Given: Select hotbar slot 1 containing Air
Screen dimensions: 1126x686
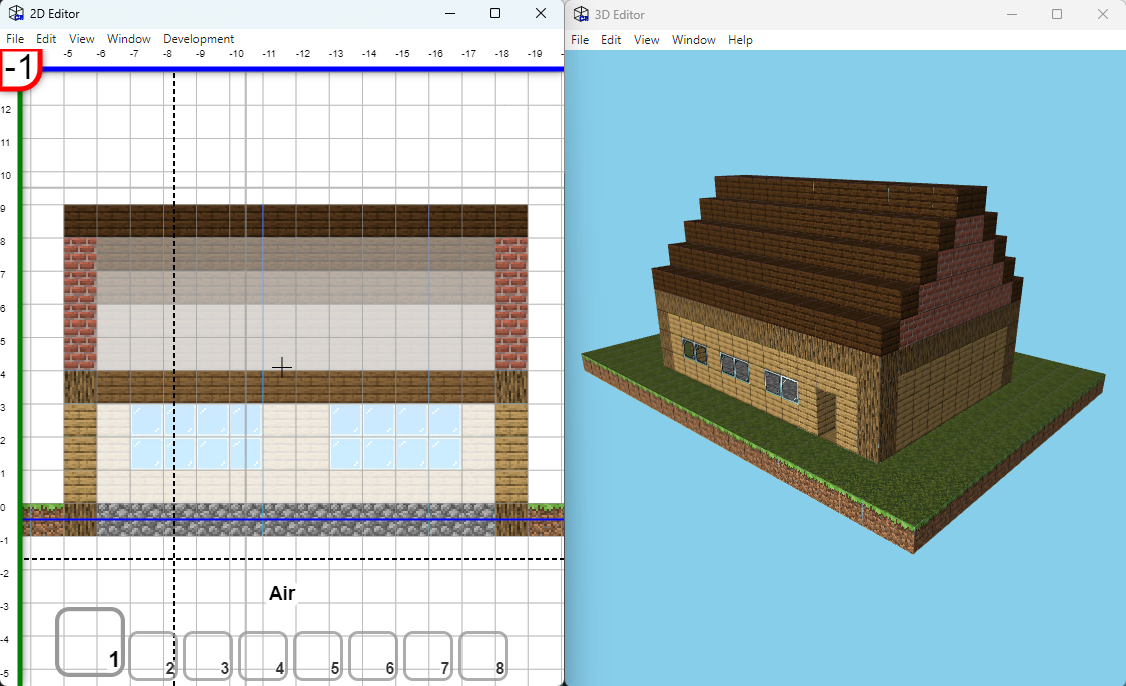Looking at the screenshot, I should click(89, 642).
